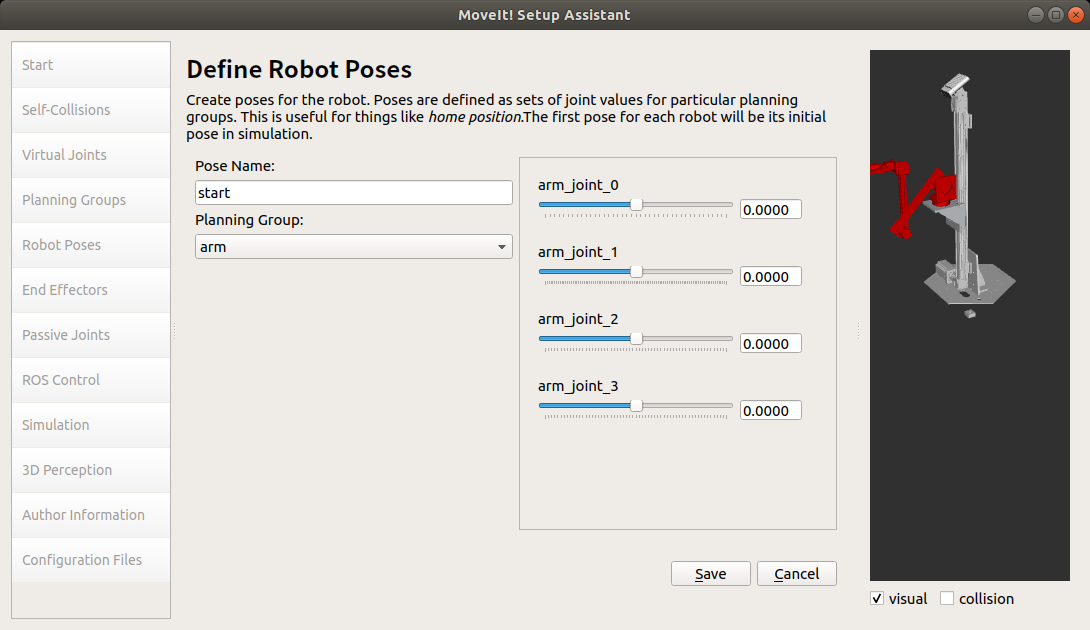Click the arm_joint_0 value field
The image size is (1090, 630).
(x=770, y=209)
